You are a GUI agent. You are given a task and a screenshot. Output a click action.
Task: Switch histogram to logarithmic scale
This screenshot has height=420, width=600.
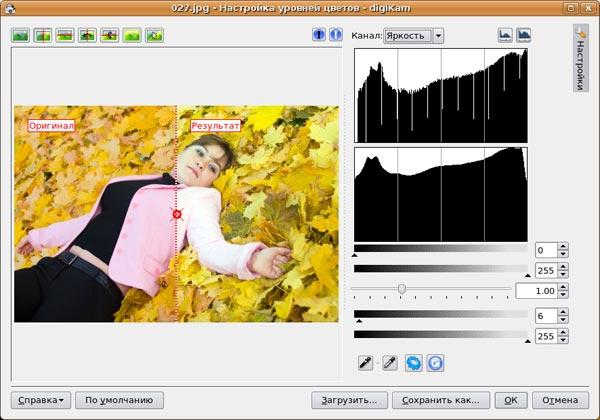tap(523, 35)
